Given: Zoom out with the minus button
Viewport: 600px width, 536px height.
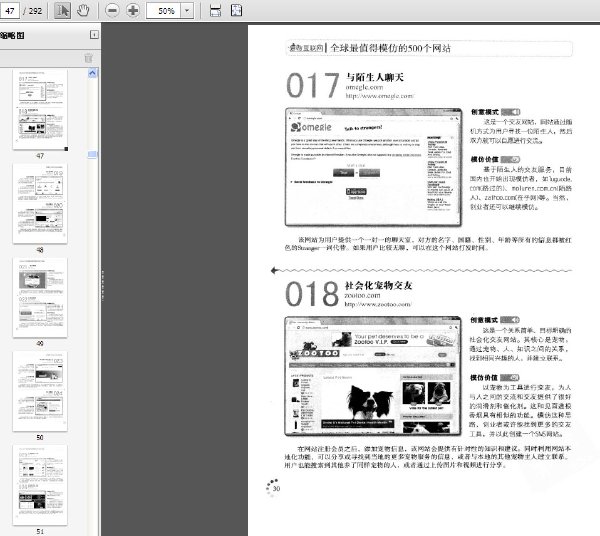Looking at the screenshot, I should tap(112, 10).
